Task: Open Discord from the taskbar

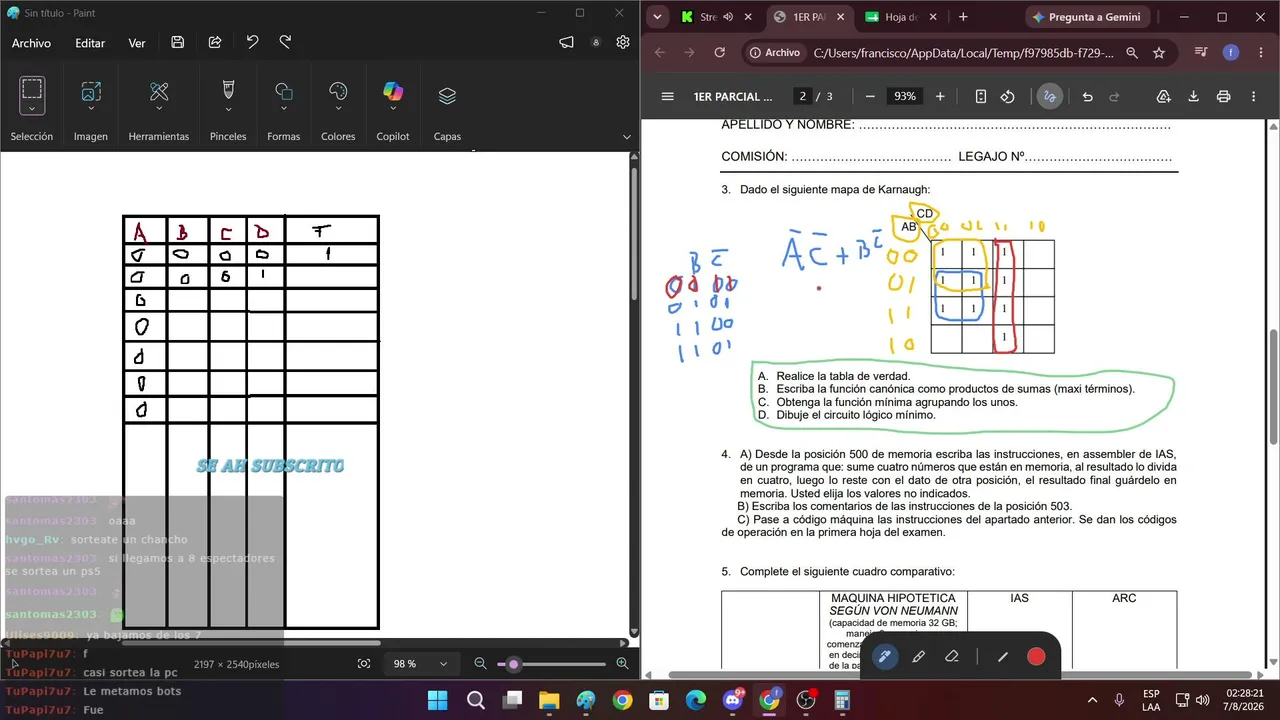Action: [x=732, y=700]
